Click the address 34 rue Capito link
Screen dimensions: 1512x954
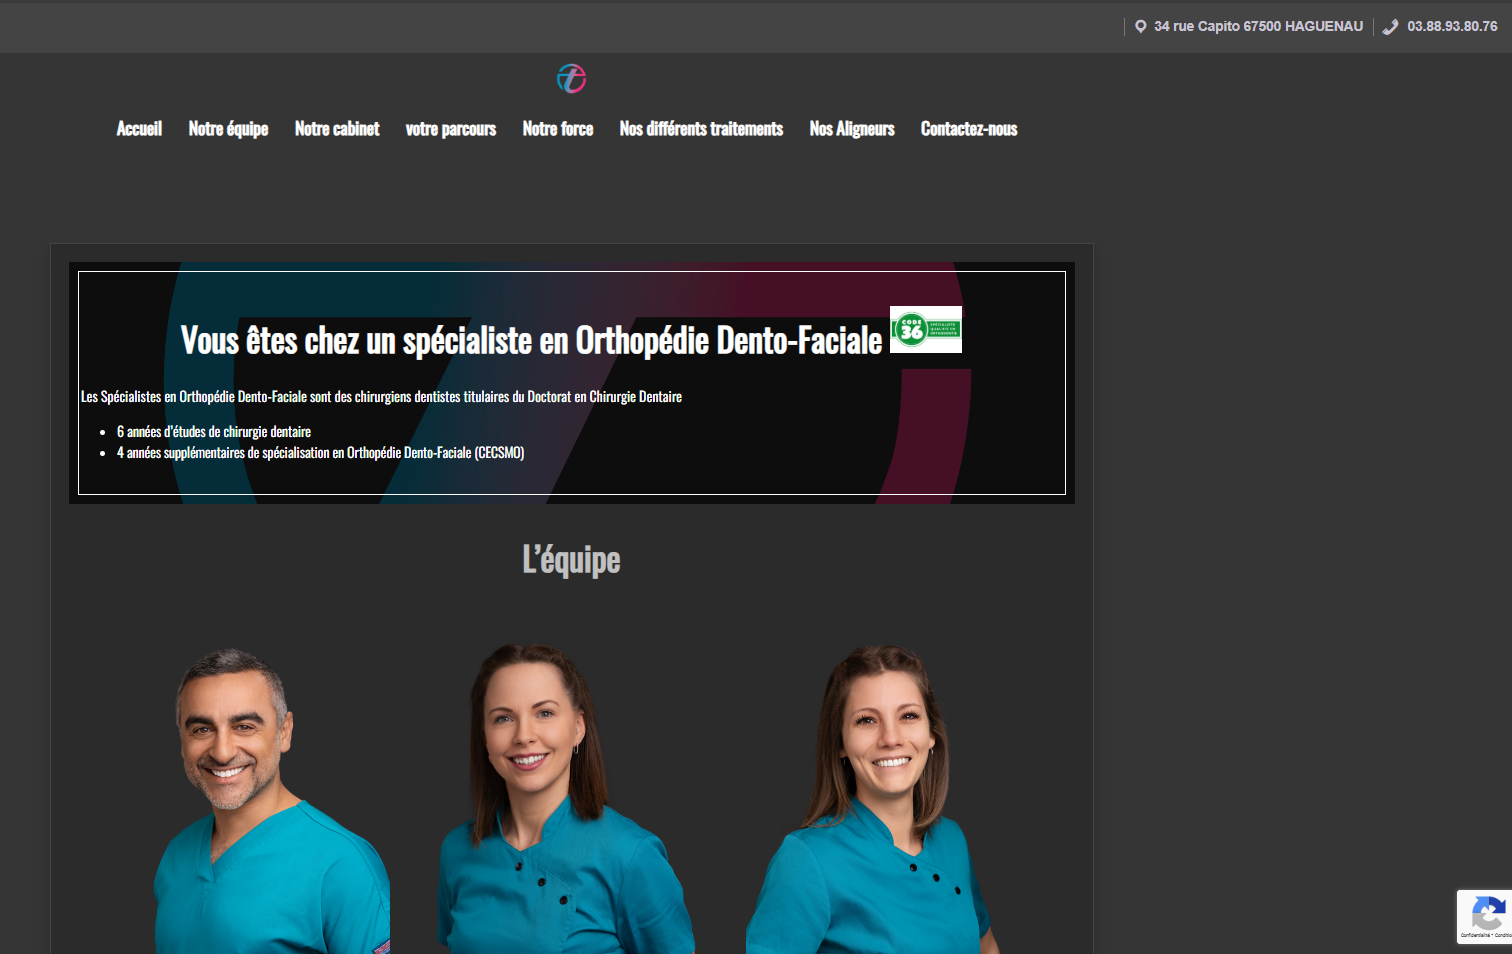(x=1258, y=27)
